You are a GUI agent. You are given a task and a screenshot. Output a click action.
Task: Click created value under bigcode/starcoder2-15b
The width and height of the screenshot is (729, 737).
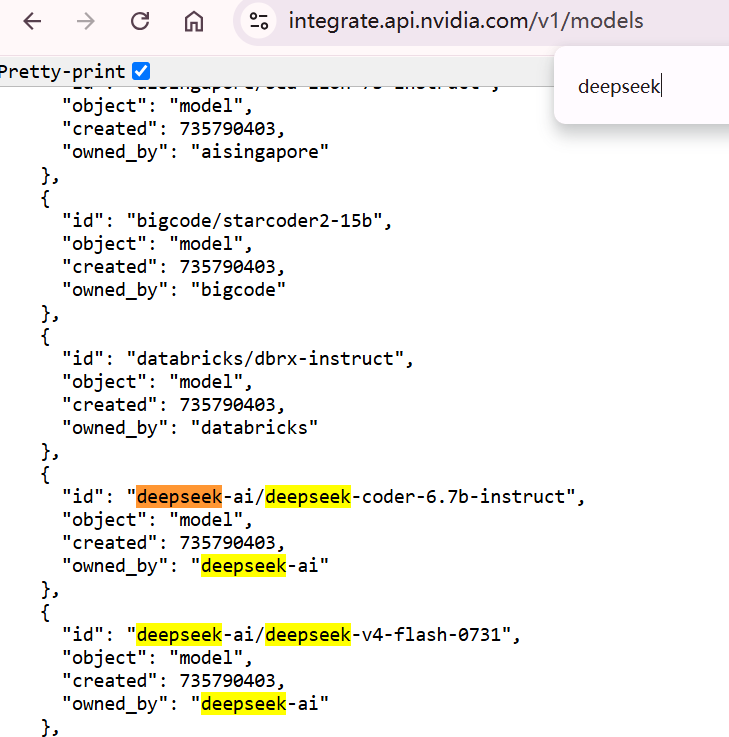coord(227,267)
